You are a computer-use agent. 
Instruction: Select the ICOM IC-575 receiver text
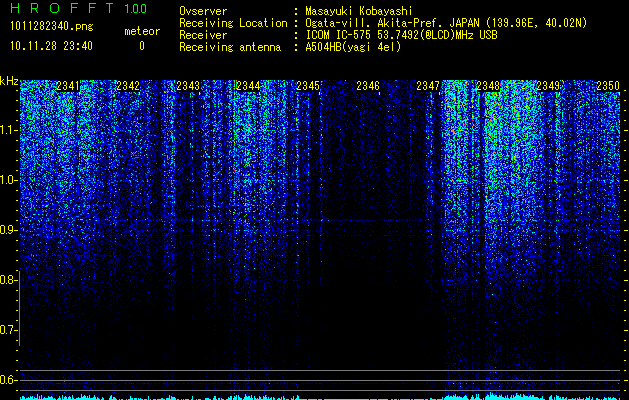pos(402,35)
